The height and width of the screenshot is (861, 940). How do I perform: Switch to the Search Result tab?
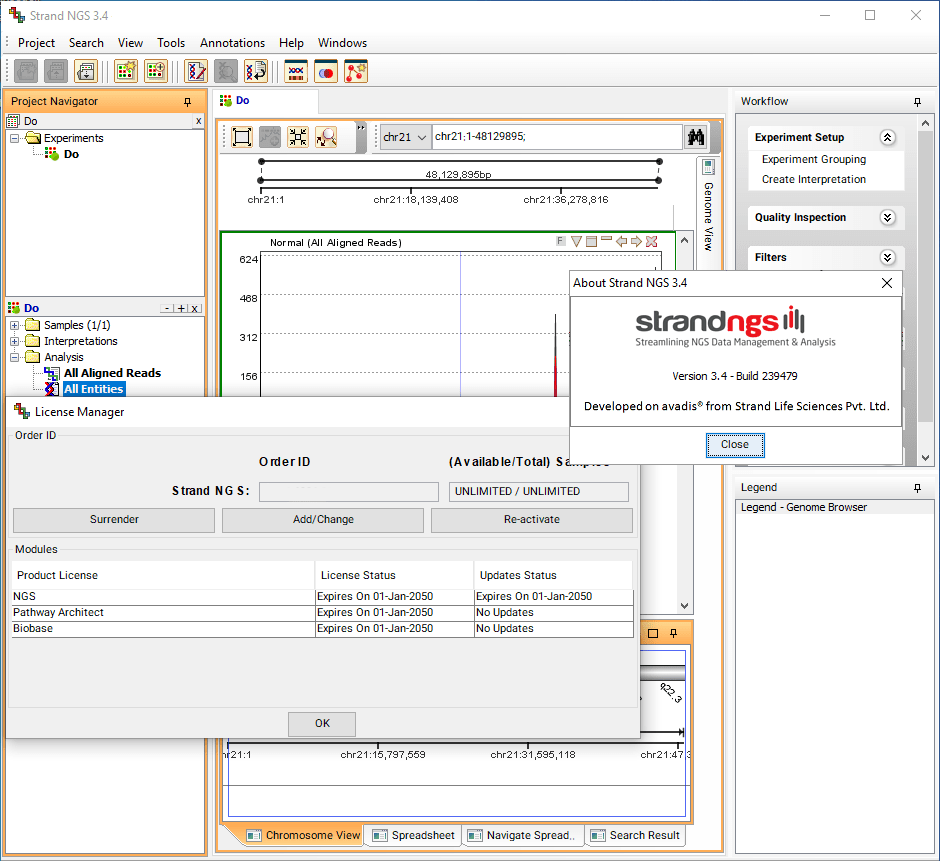click(x=635, y=835)
